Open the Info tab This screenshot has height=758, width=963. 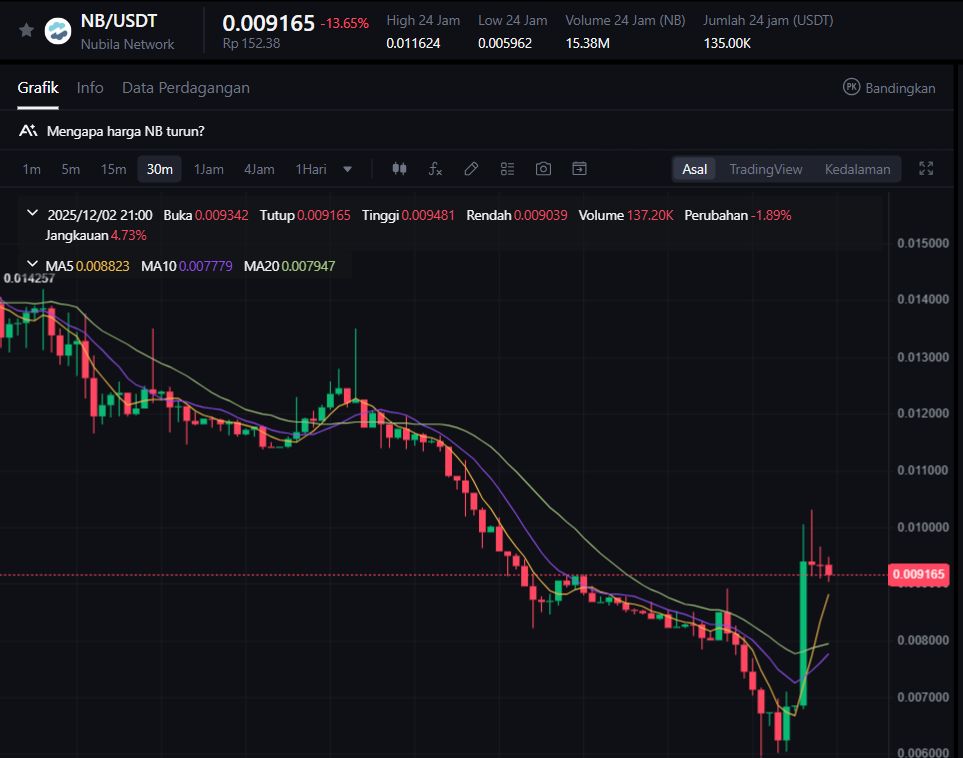coord(90,88)
